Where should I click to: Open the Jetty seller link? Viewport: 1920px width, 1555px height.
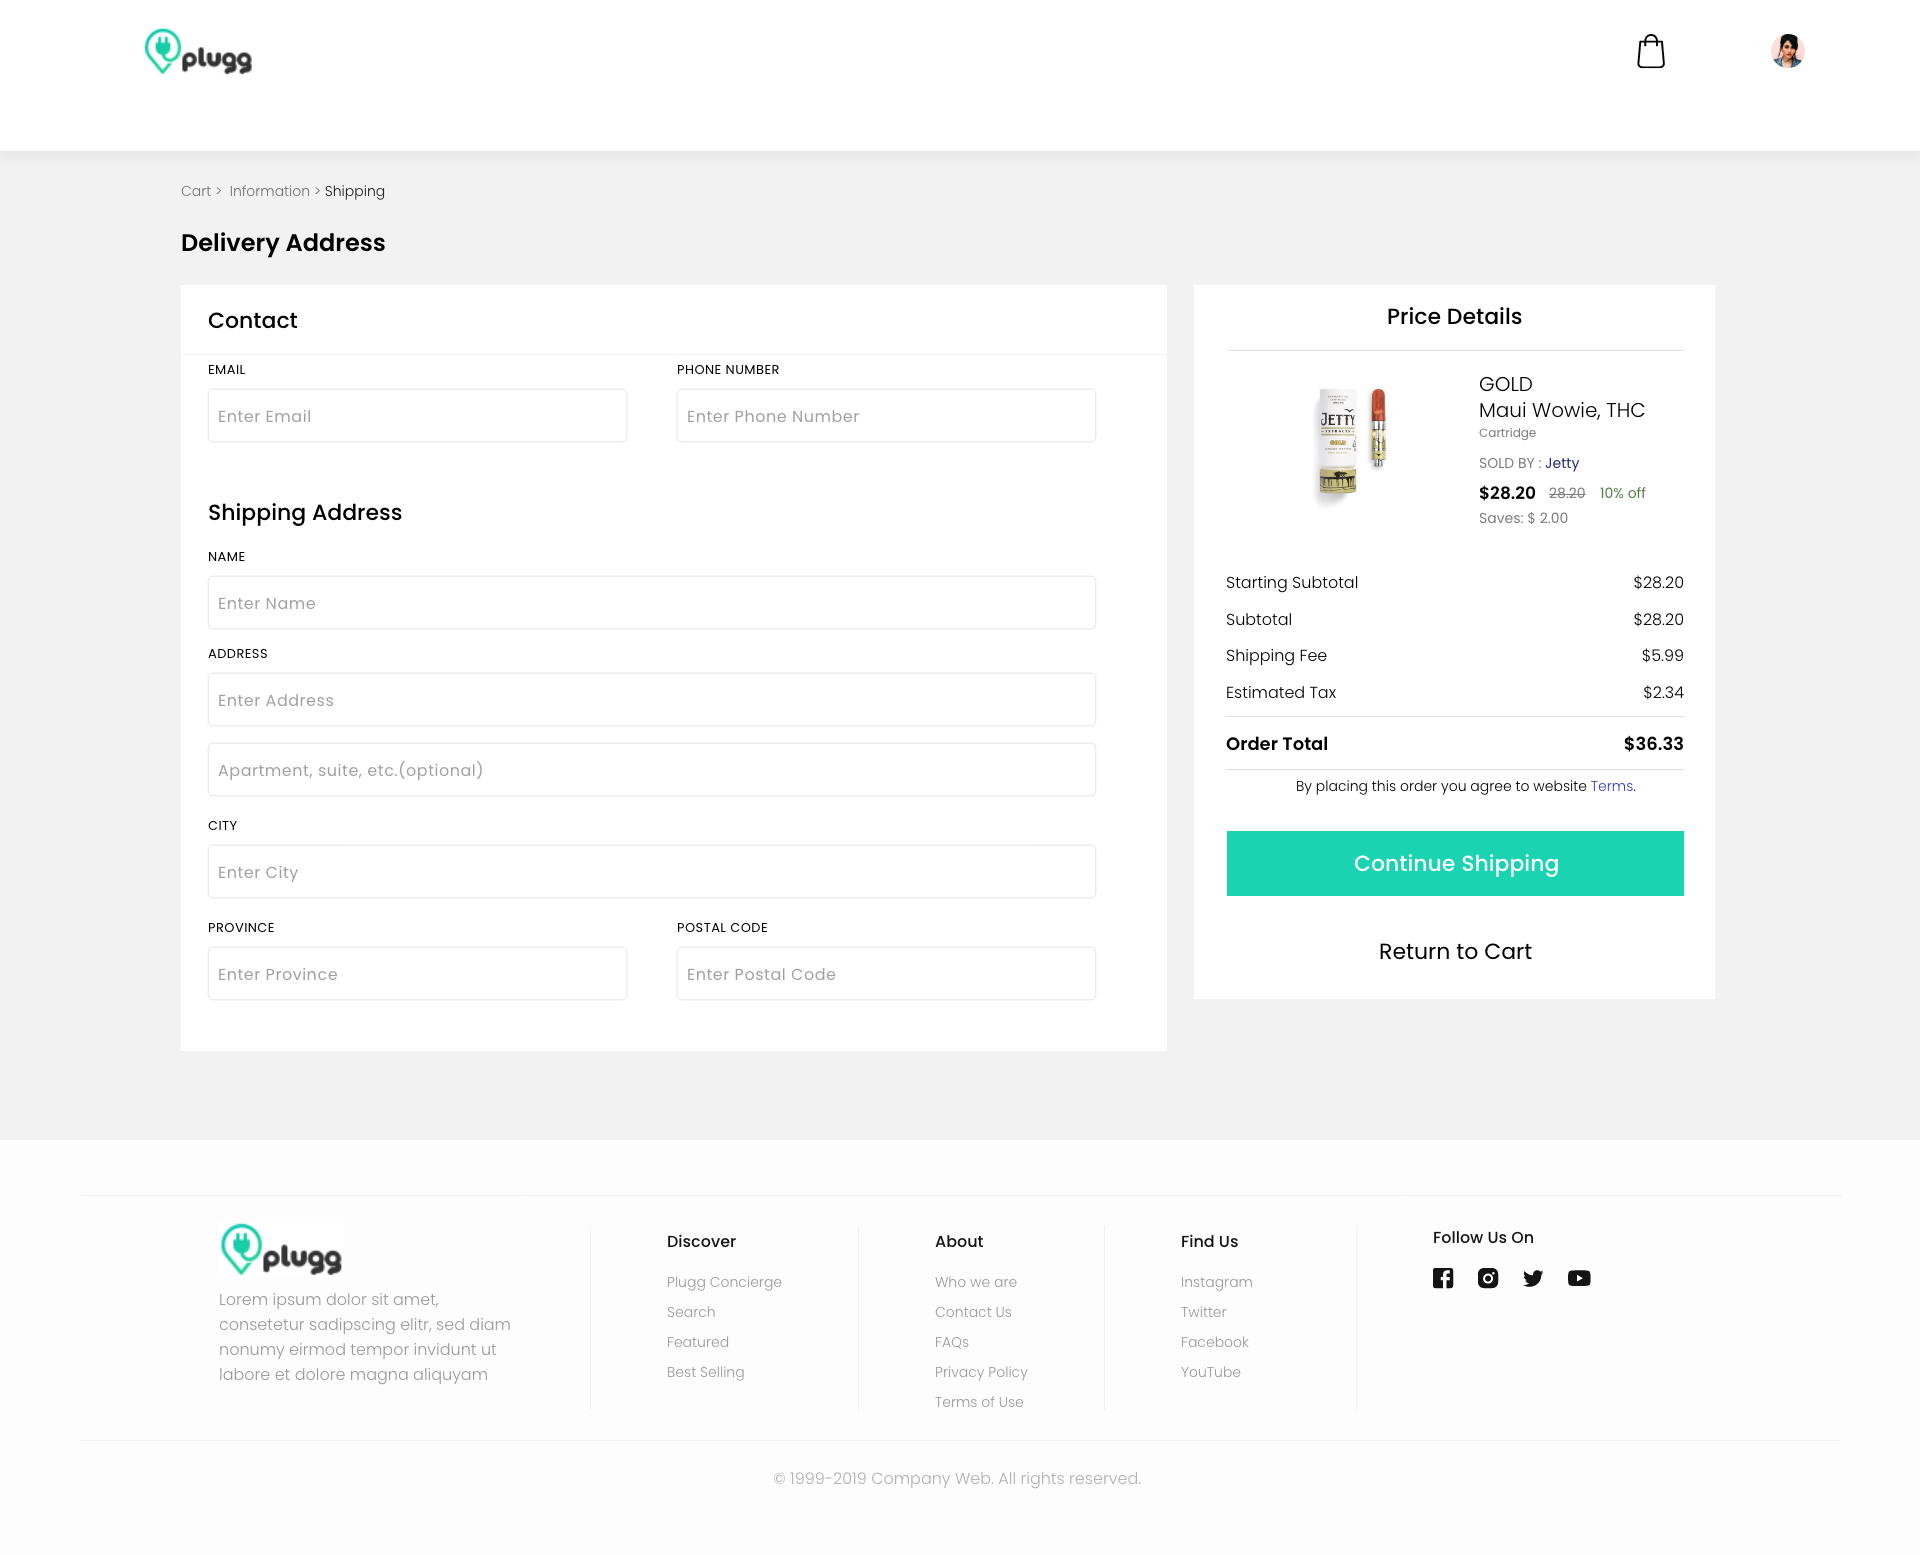1562,463
